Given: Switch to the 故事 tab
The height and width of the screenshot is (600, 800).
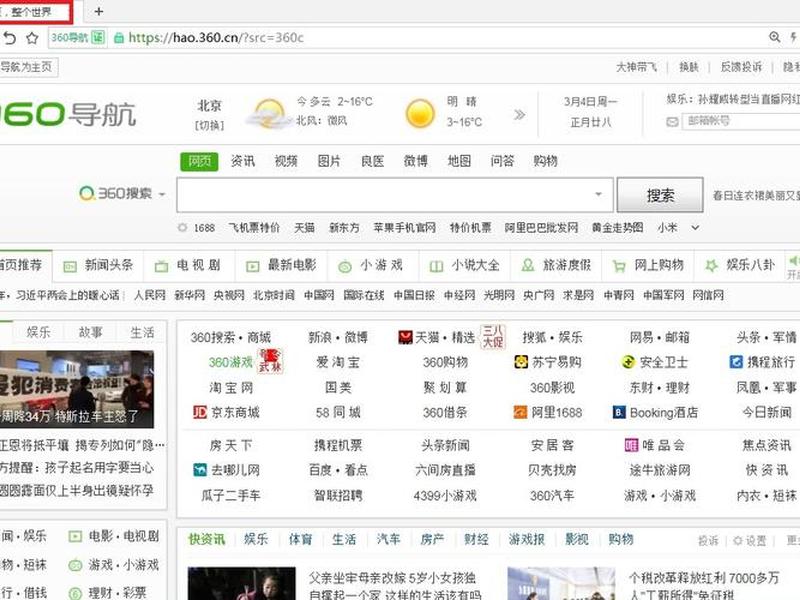Looking at the screenshot, I should click(x=91, y=333).
